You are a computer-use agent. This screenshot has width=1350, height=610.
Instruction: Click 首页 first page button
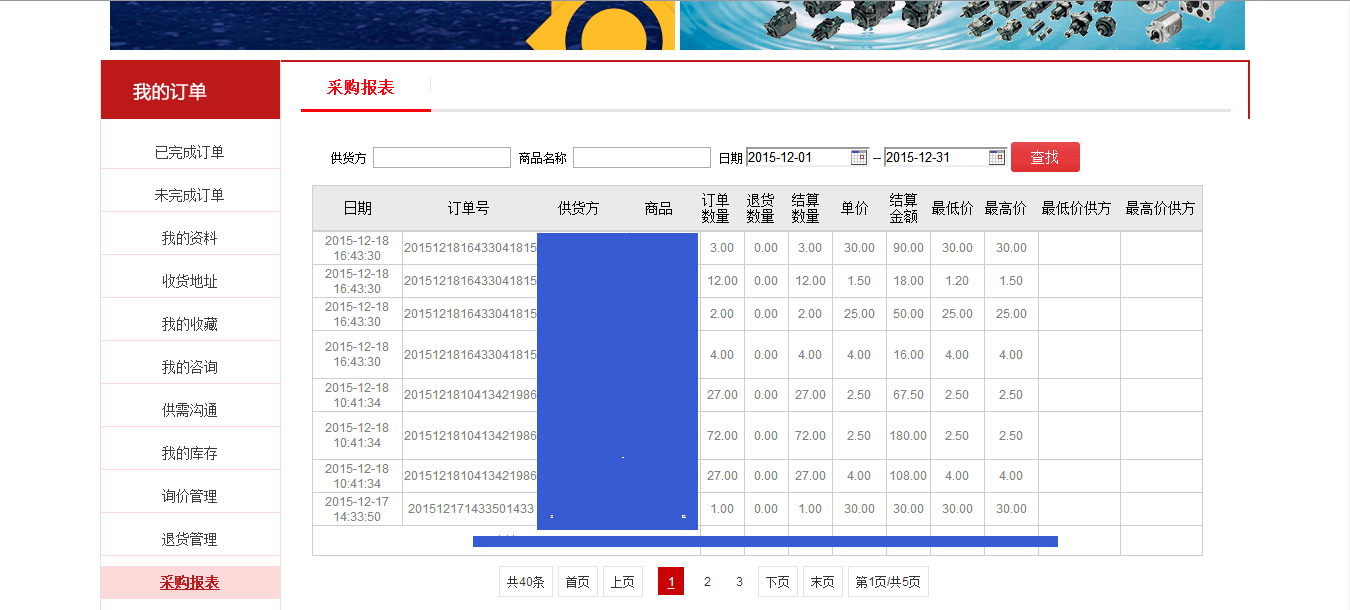point(577,582)
